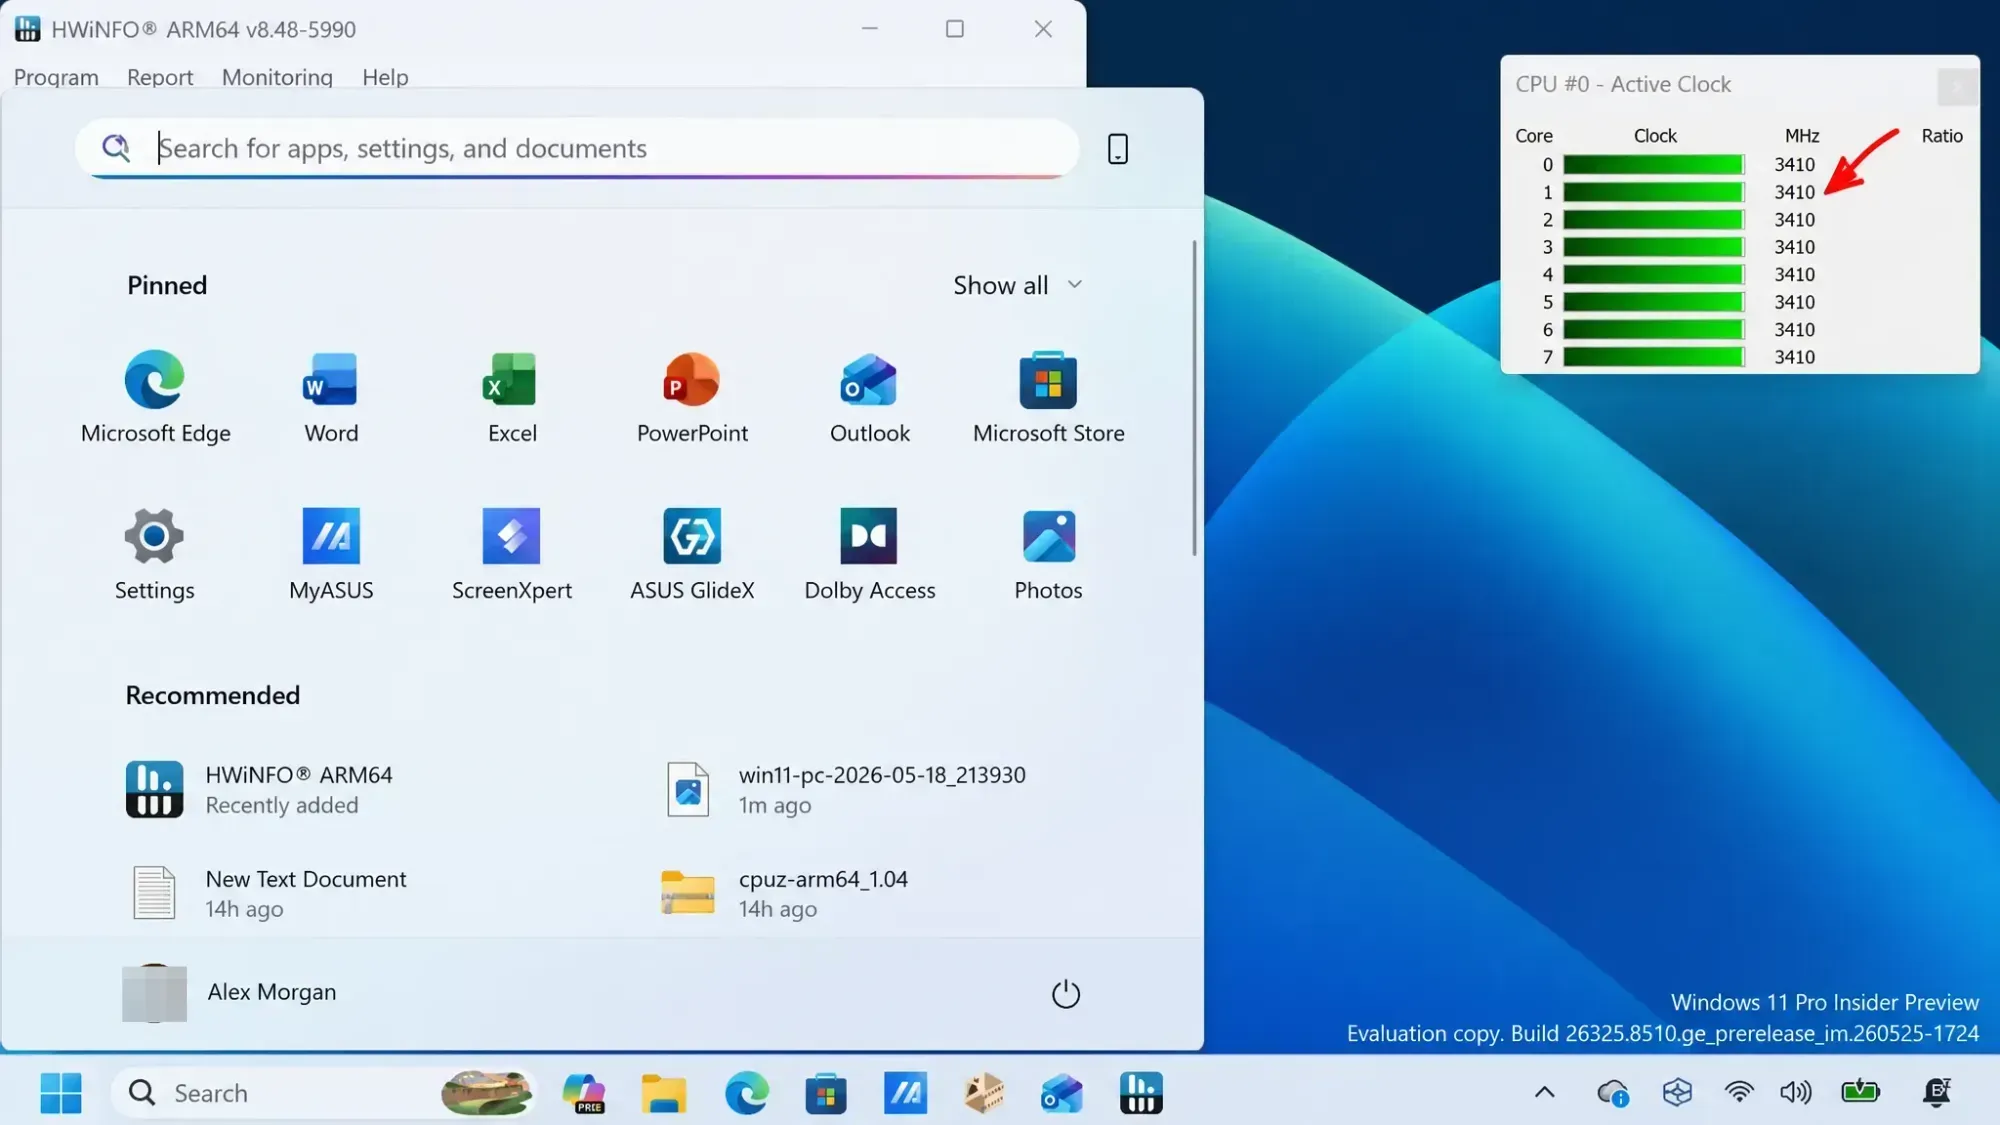Image resolution: width=2000 pixels, height=1125 pixels.
Task: Switch to HWiNFO on the taskbar
Action: 1141,1093
